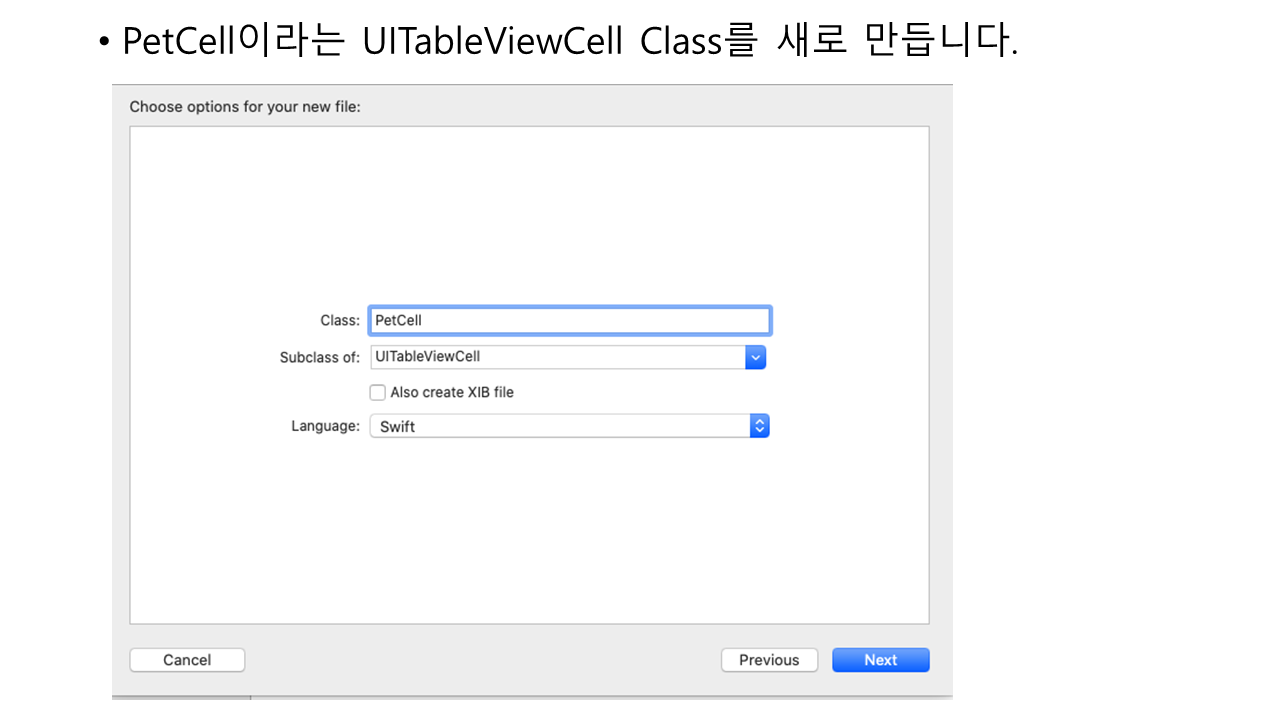Open the Language popup showing Swift

click(x=560, y=426)
